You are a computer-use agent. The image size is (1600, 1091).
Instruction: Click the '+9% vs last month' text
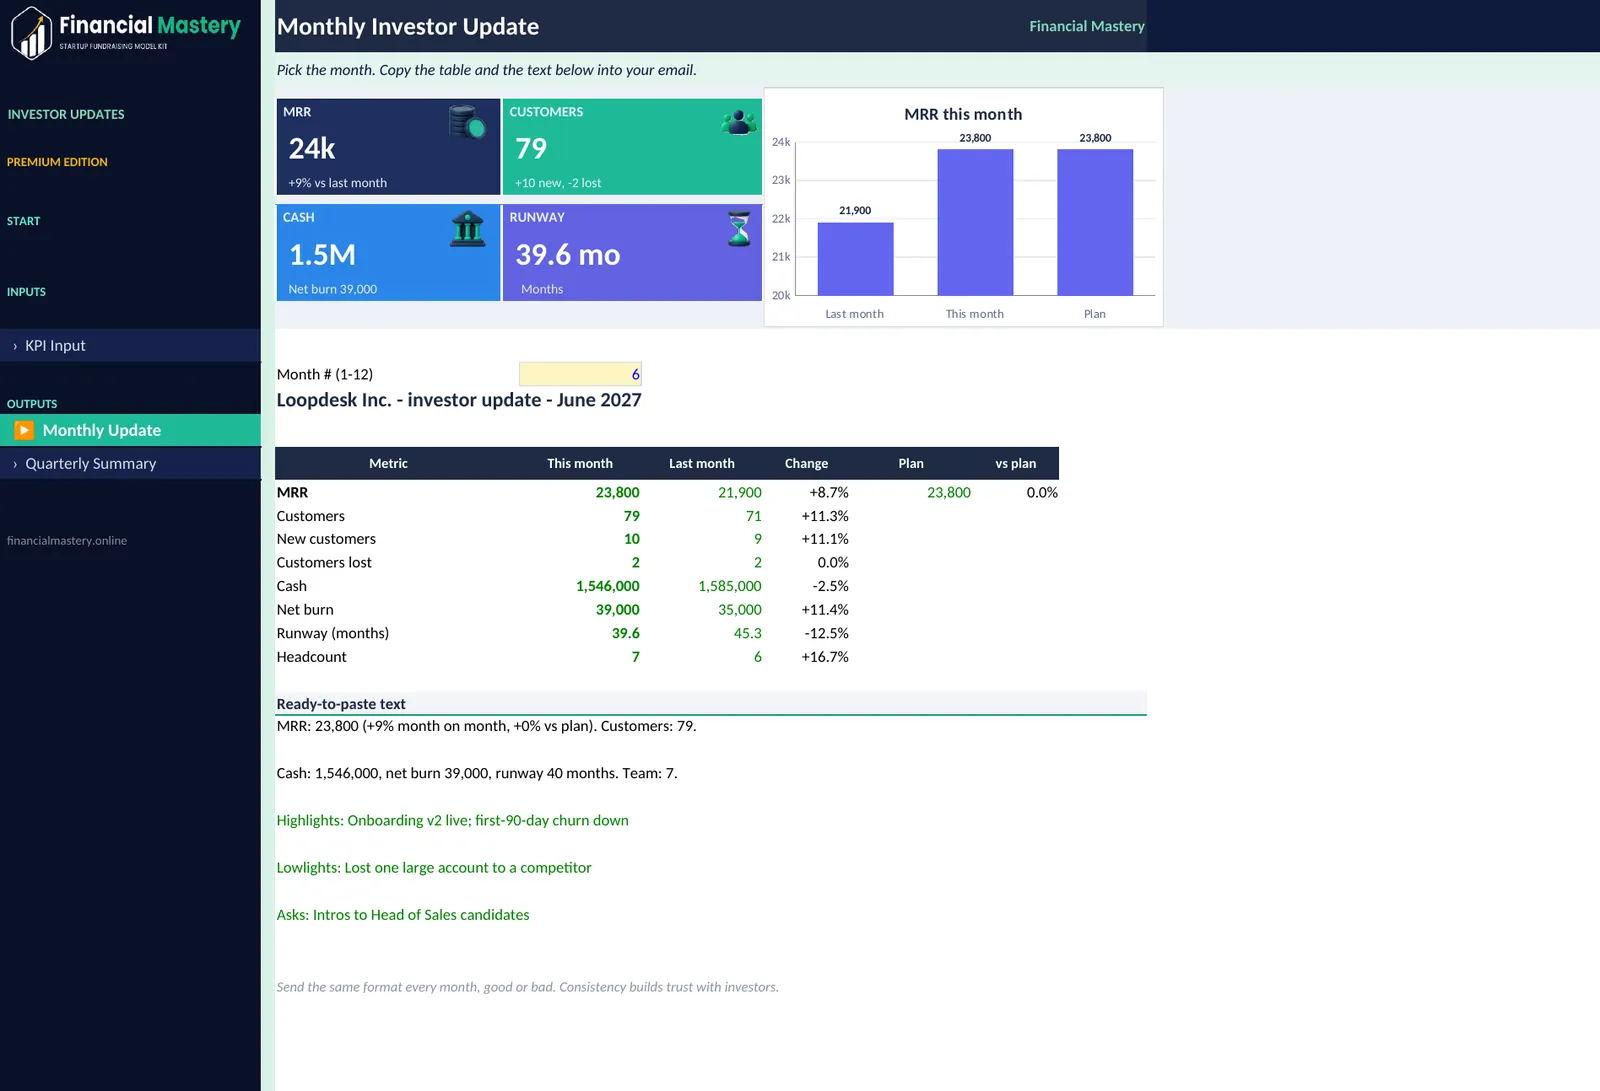338,183
